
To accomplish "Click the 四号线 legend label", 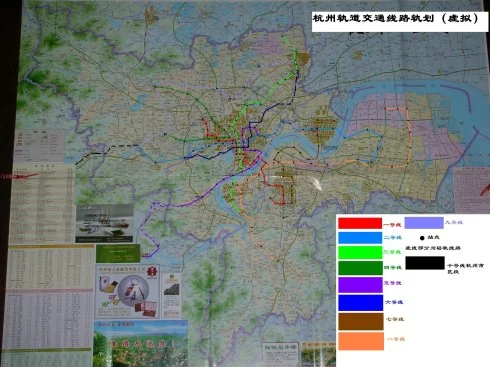I will click(x=393, y=267).
